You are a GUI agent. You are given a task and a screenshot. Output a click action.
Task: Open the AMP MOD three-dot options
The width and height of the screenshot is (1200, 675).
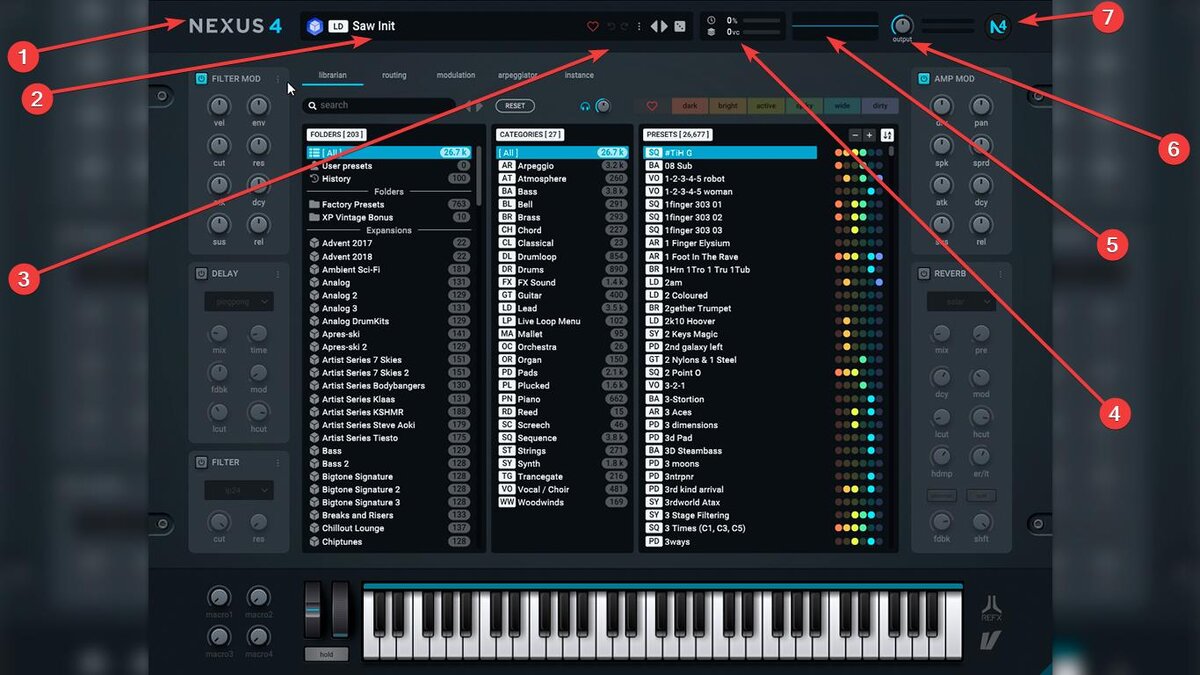pyautogui.click(x=1000, y=79)
